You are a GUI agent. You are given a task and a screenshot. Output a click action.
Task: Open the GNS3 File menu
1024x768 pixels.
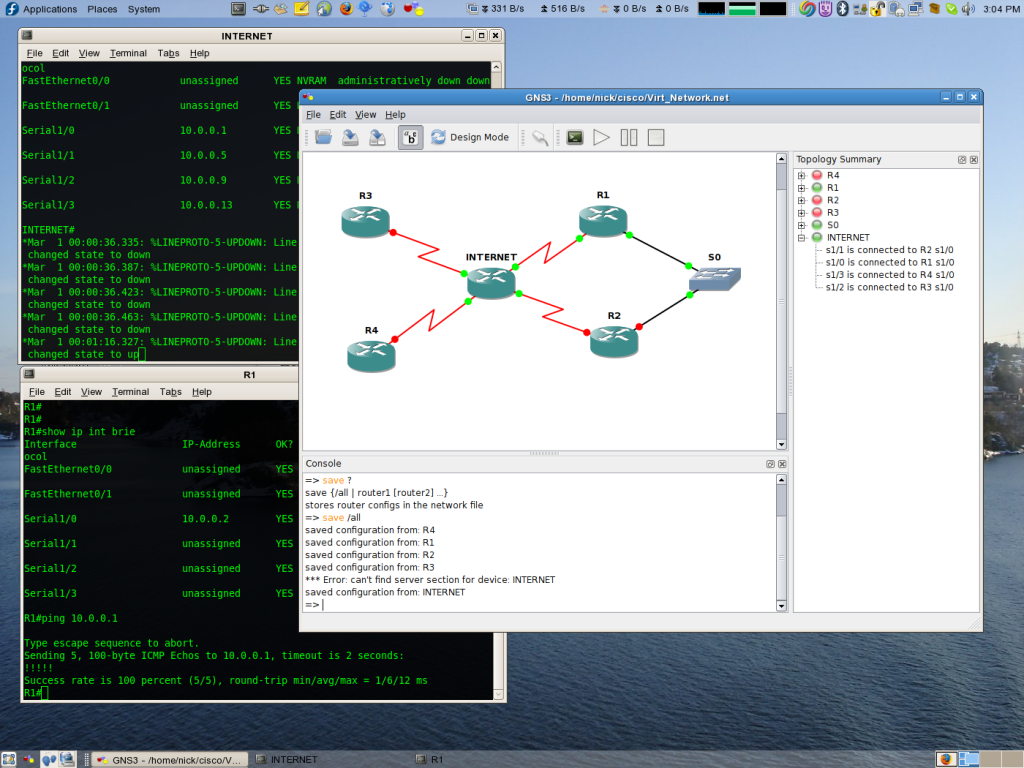click(x=313, y=114)
